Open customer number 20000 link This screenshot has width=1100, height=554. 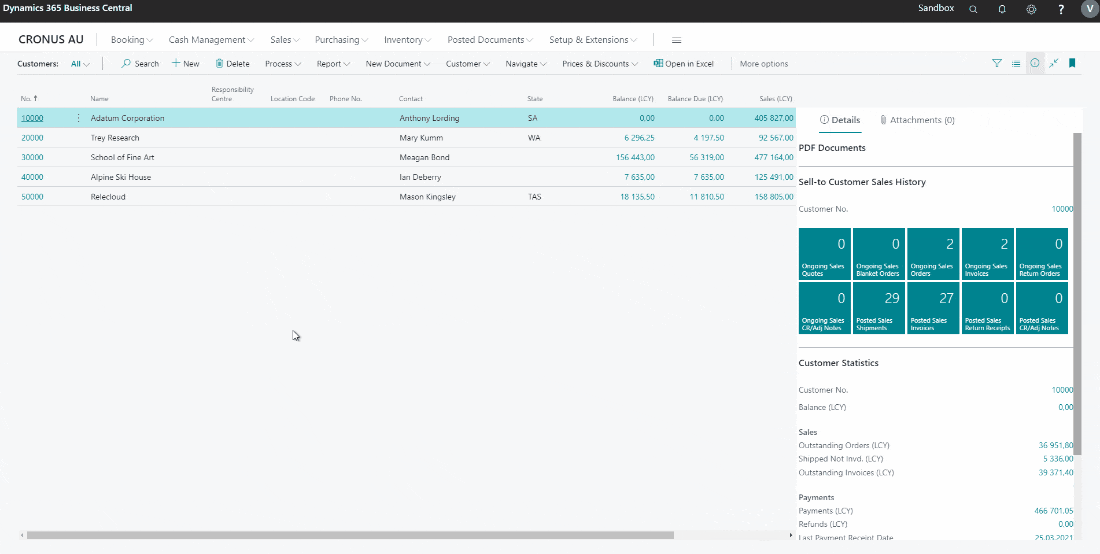click(x=32, y=137)
